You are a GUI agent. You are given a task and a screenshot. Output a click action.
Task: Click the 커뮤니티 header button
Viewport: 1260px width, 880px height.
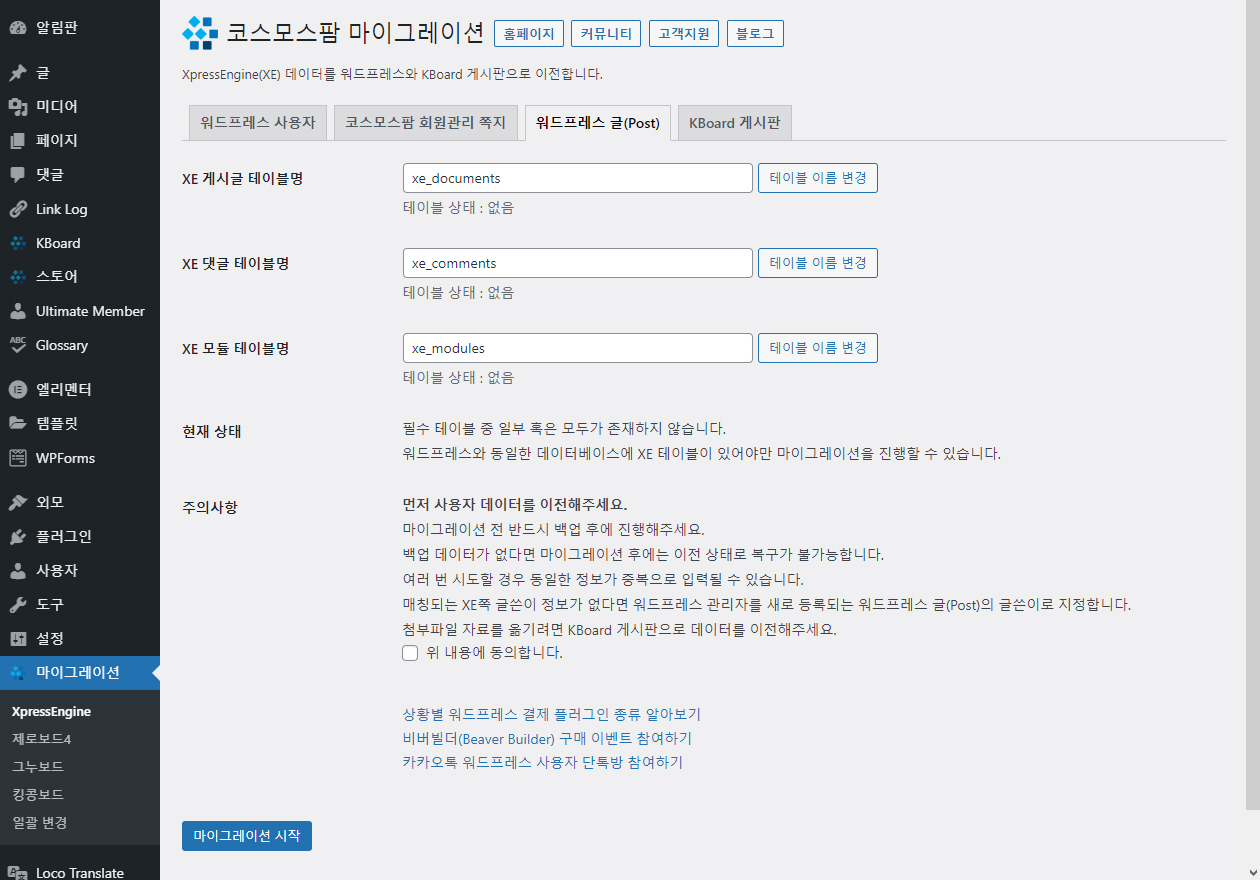606,33
